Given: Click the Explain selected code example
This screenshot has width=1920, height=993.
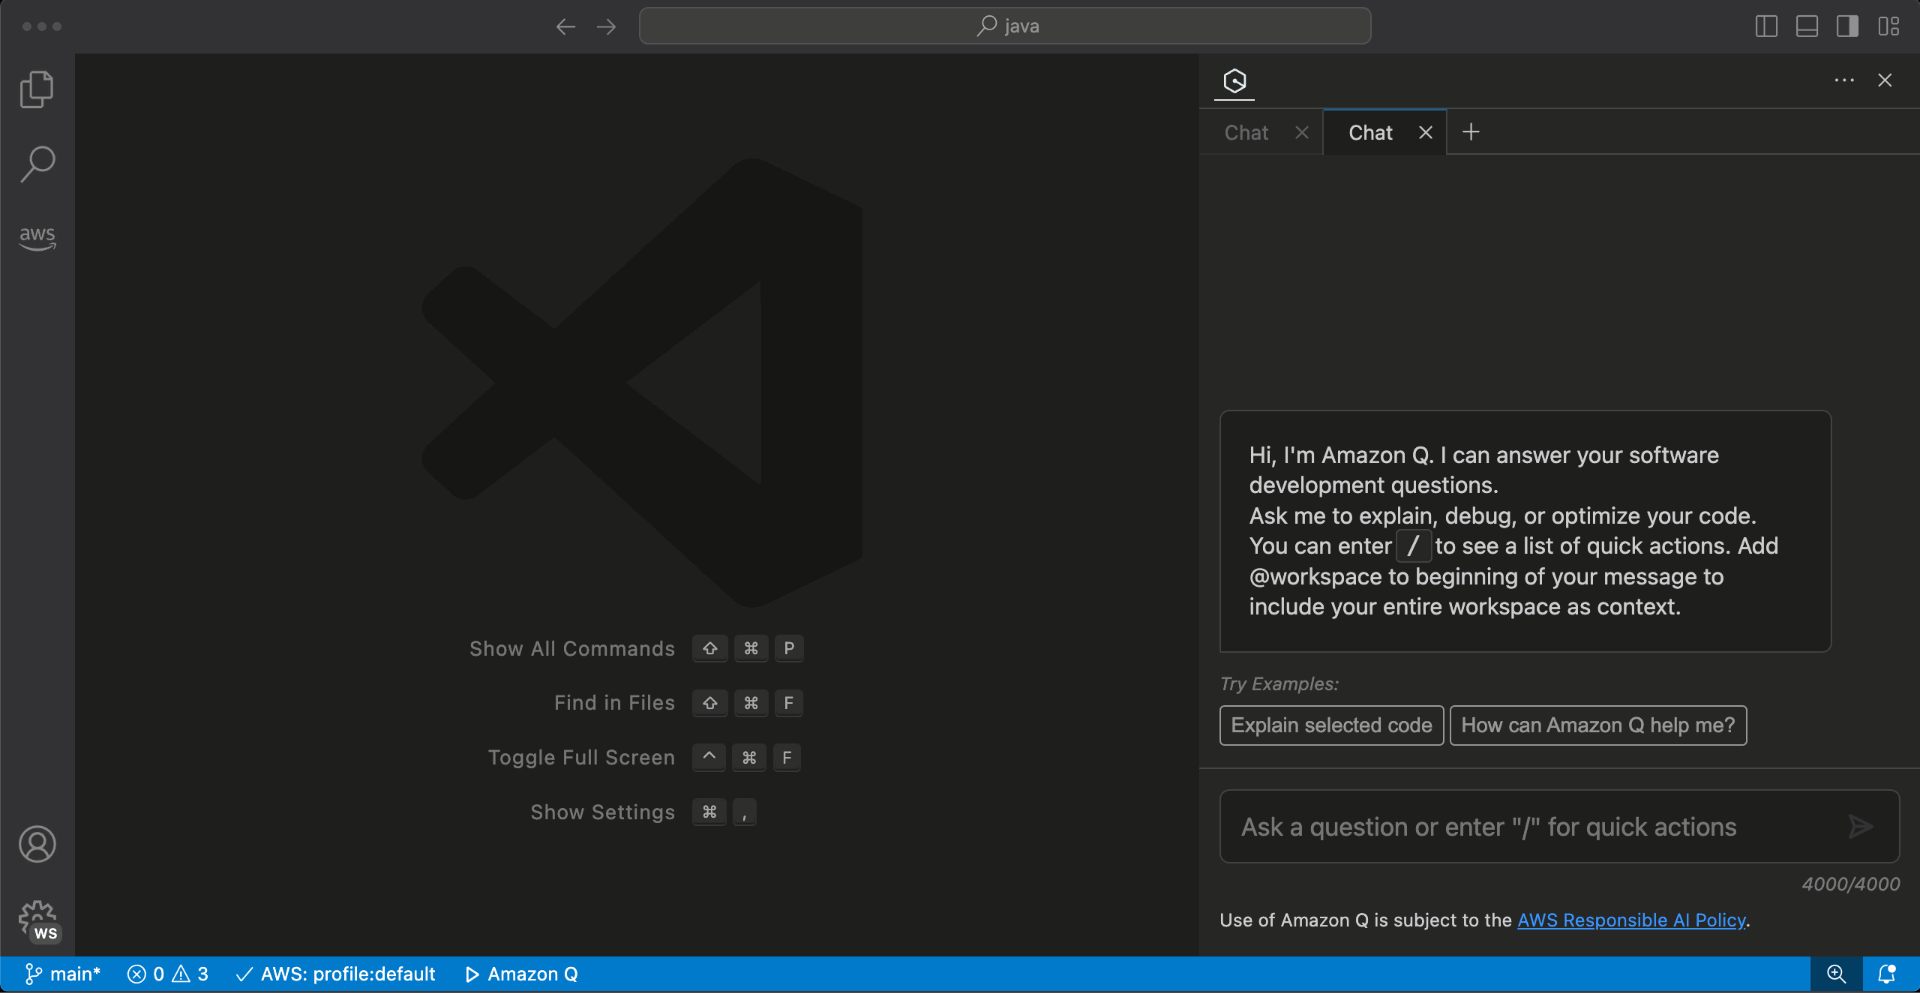Looking at the screenshot, I should pos(1332,726).
